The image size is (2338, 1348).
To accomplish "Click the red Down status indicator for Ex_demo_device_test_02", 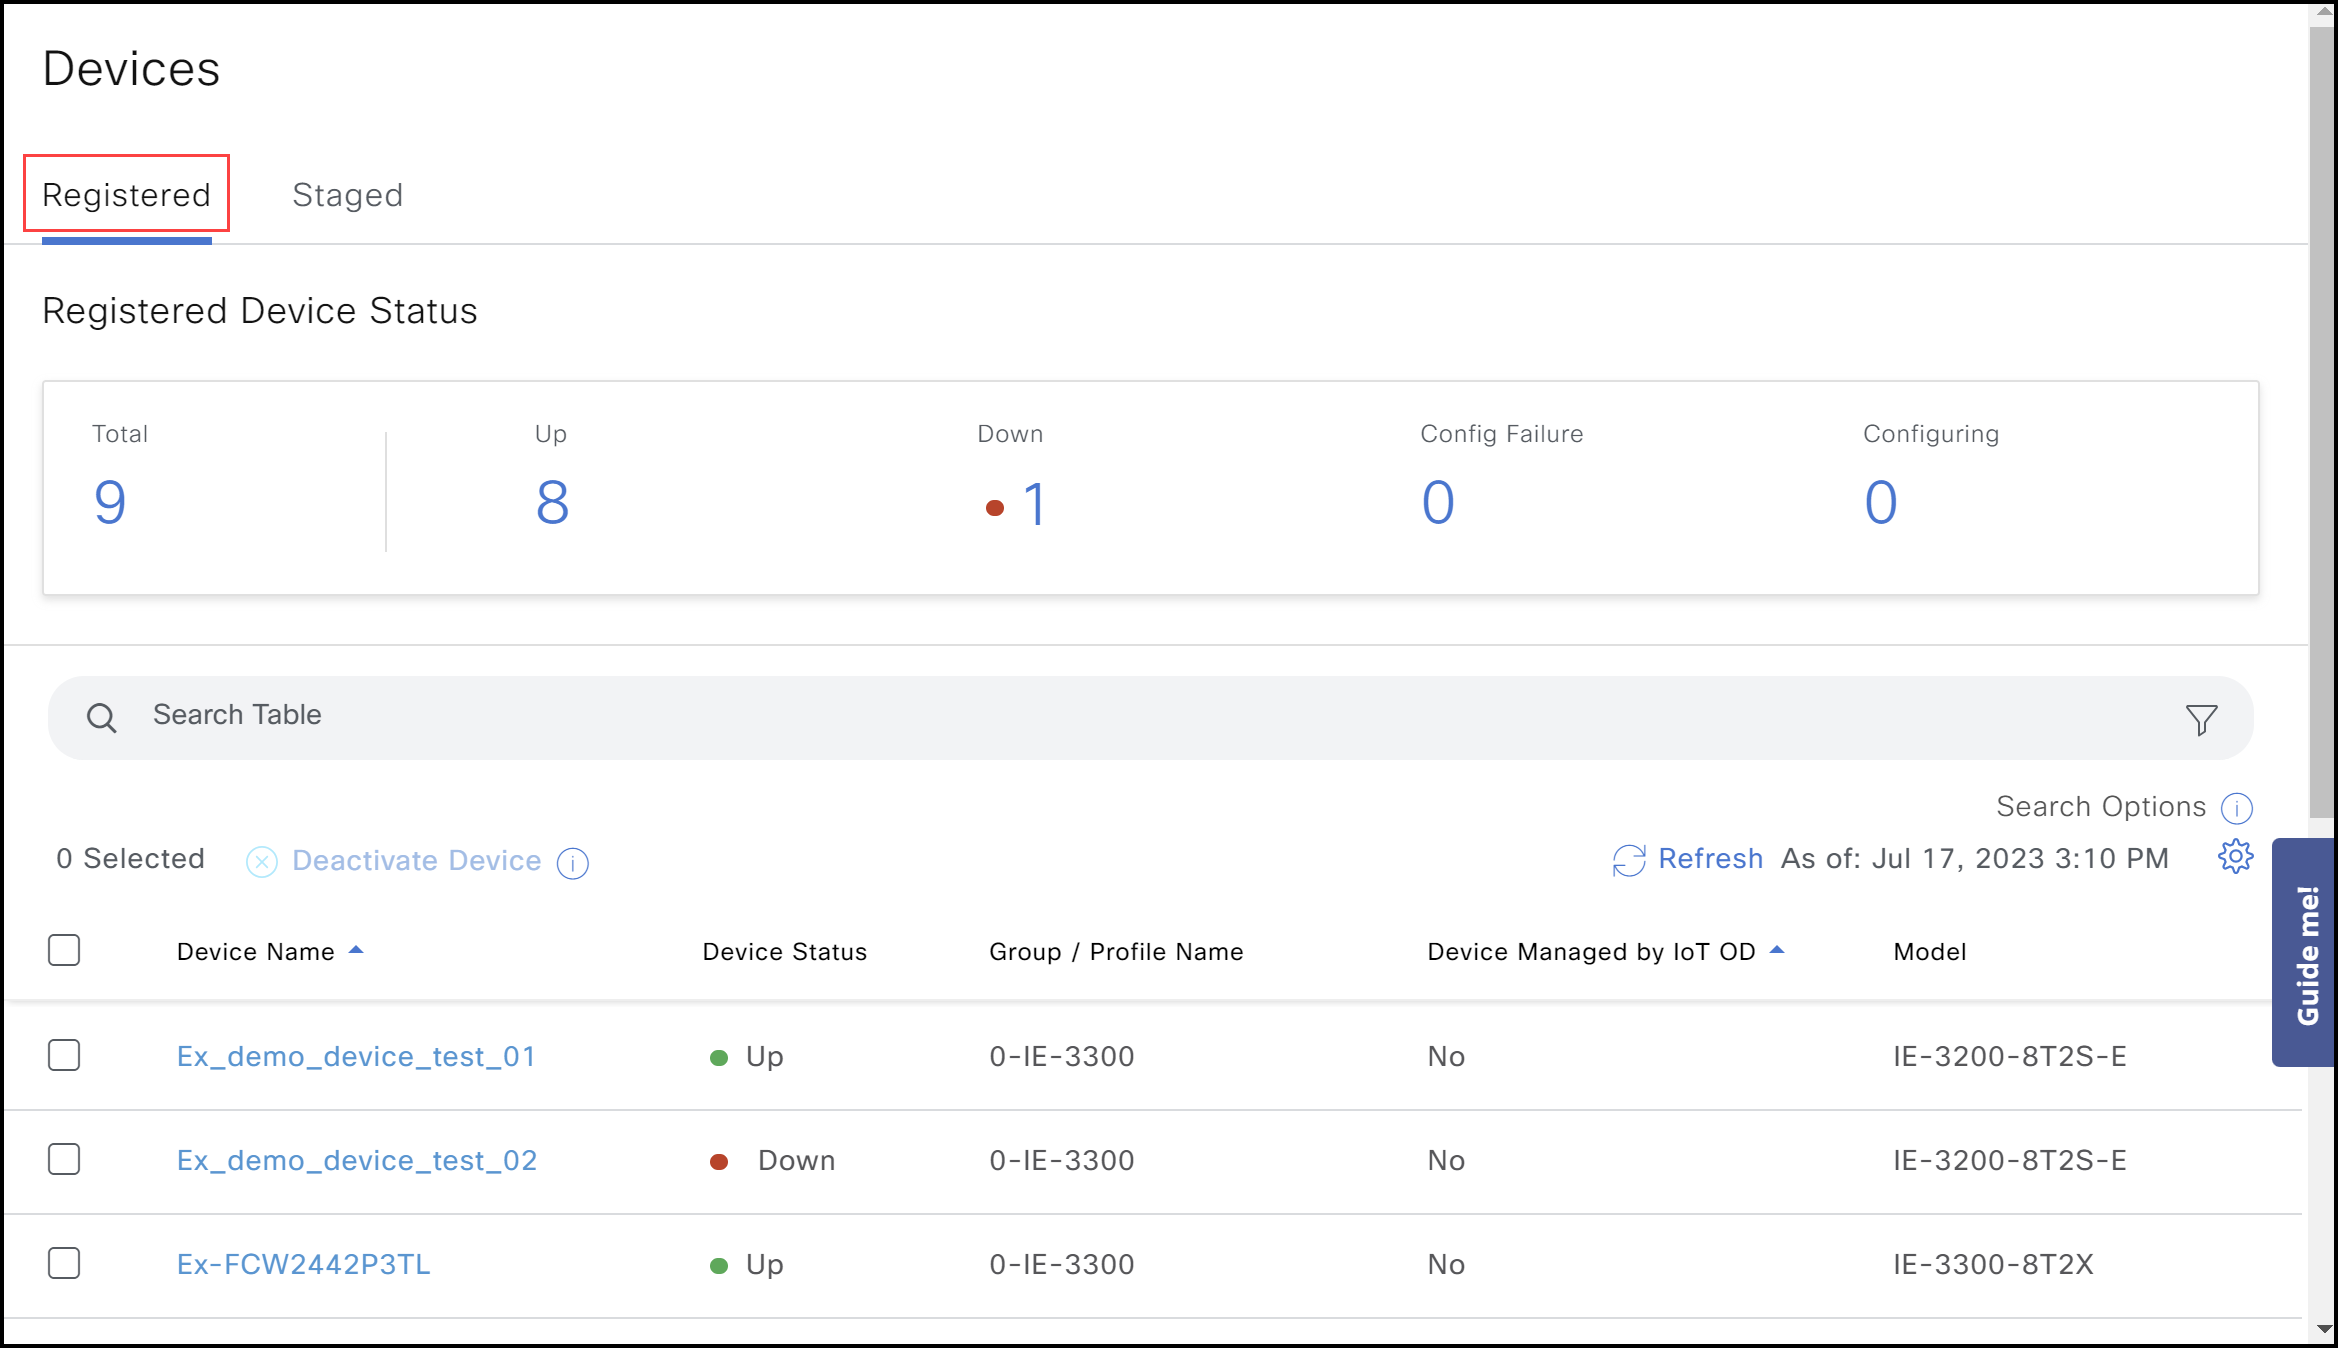I will (719, 1161).
